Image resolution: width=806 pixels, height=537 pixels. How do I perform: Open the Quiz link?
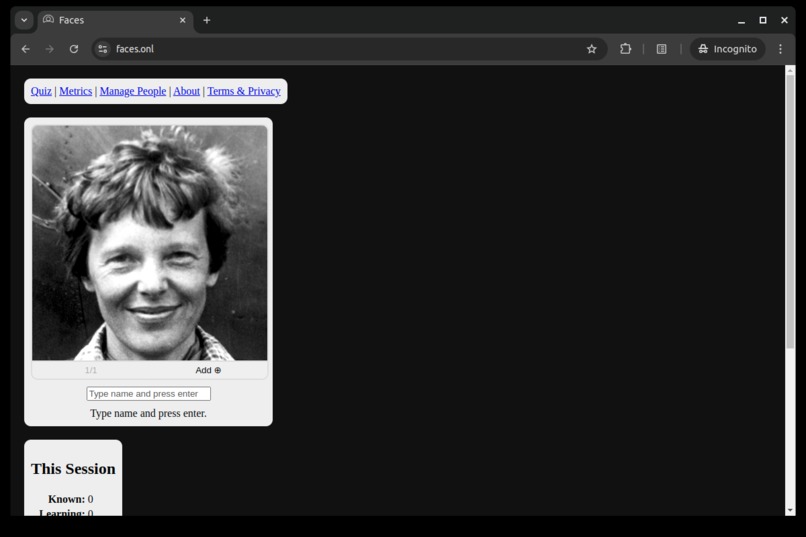[41, 91]
